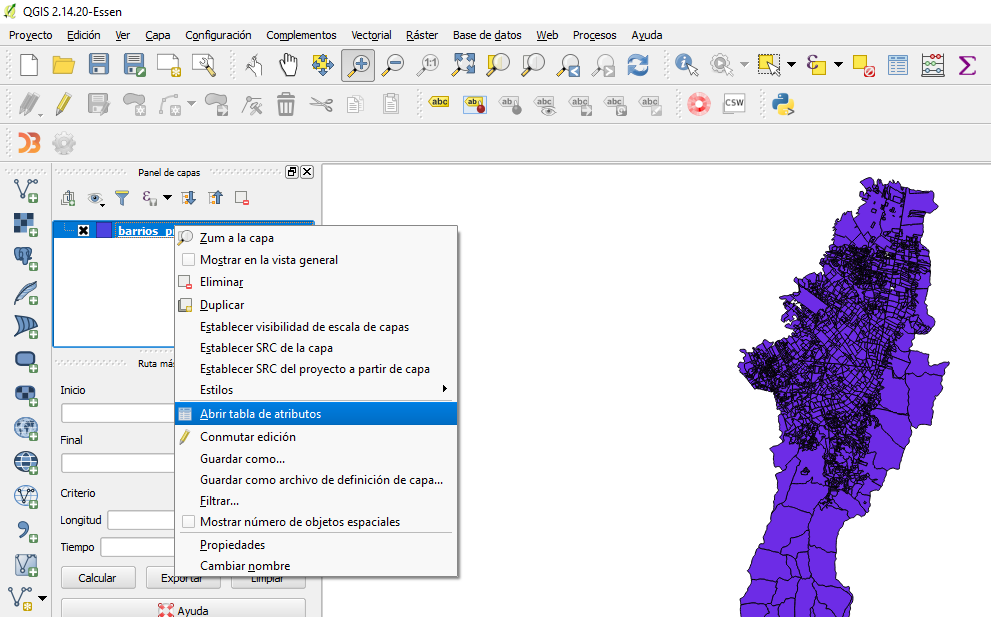Open the statistics summary with the Sigma icon

click(966, 63)
